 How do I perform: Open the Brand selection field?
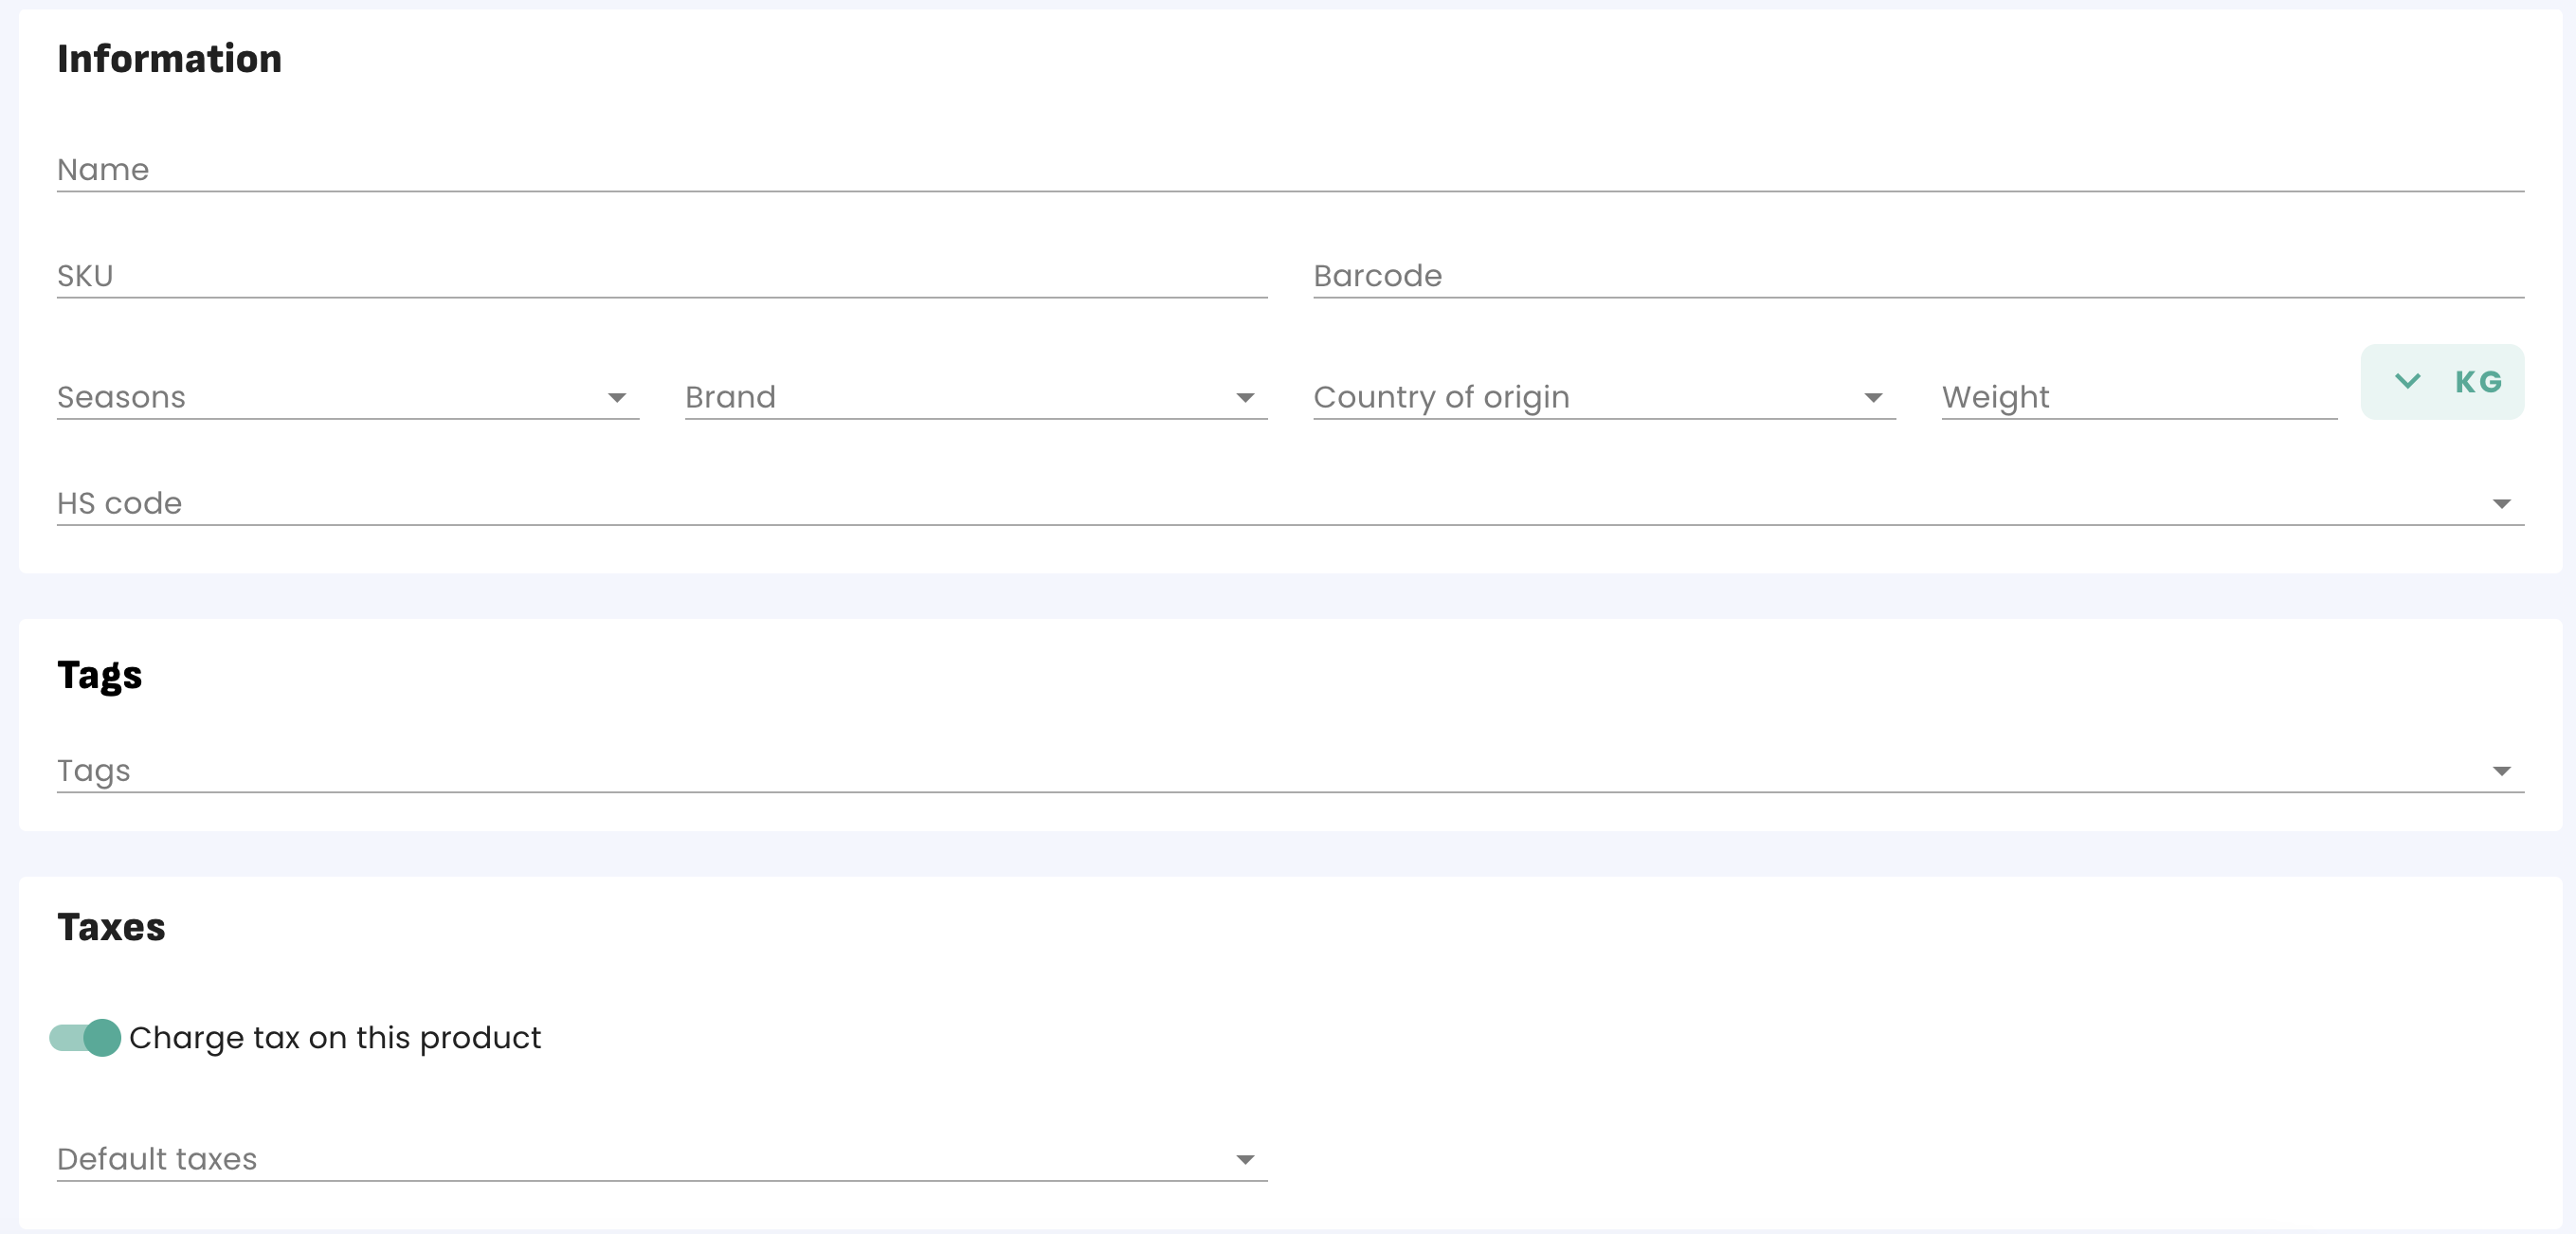[x=950, y=398]
